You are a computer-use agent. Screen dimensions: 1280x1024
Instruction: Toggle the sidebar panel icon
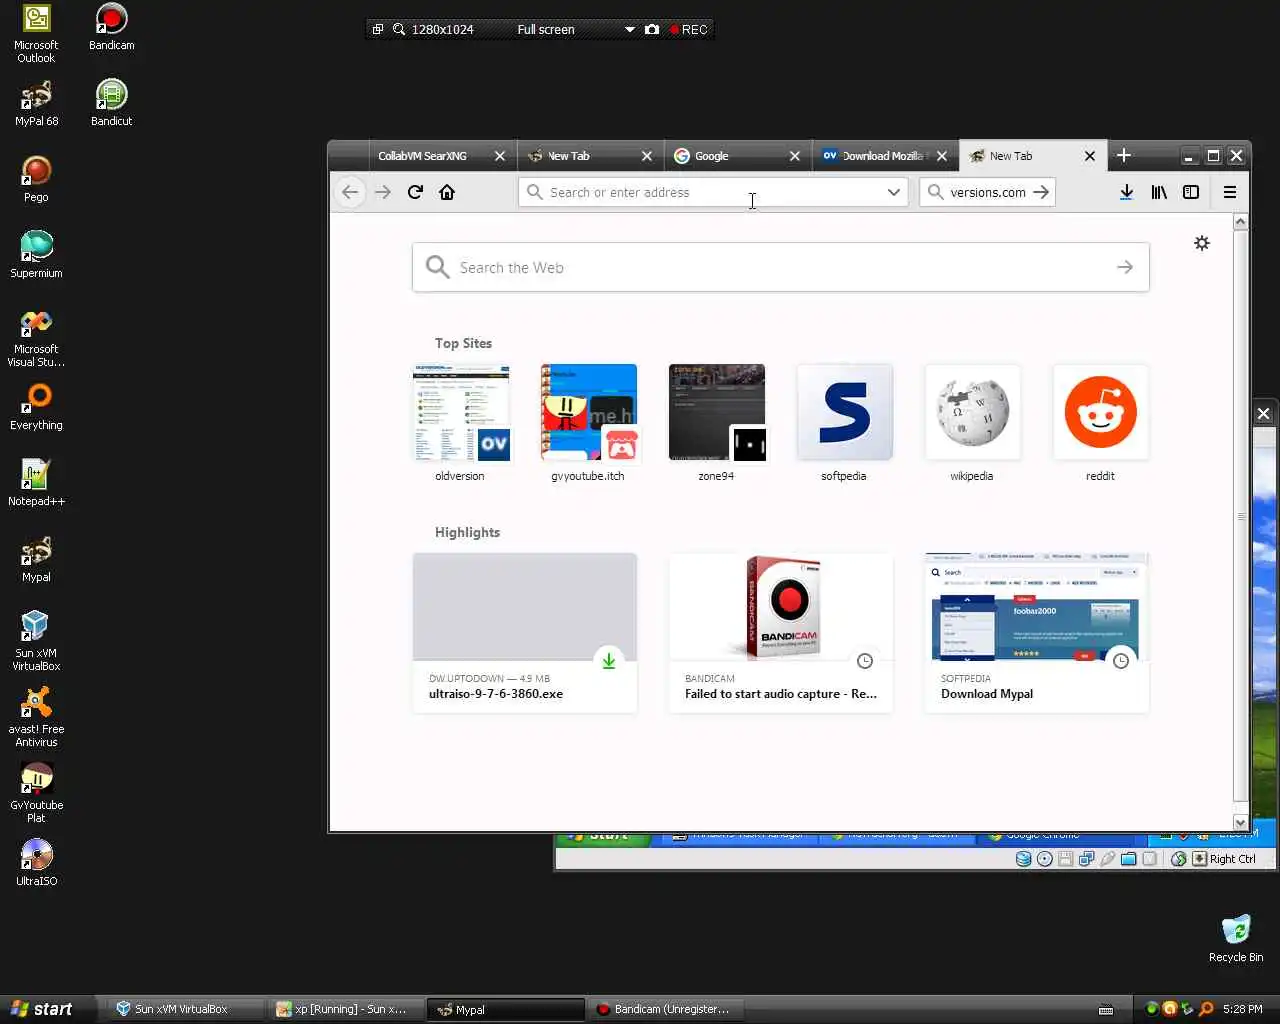click(1191, 192)
